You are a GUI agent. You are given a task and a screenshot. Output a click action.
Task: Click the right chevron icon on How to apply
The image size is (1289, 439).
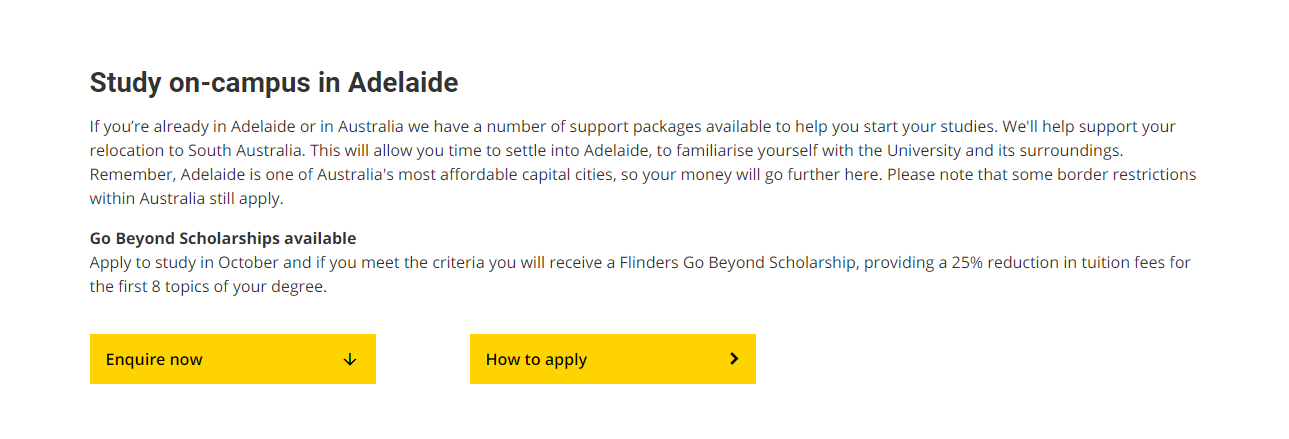point(734,359)
